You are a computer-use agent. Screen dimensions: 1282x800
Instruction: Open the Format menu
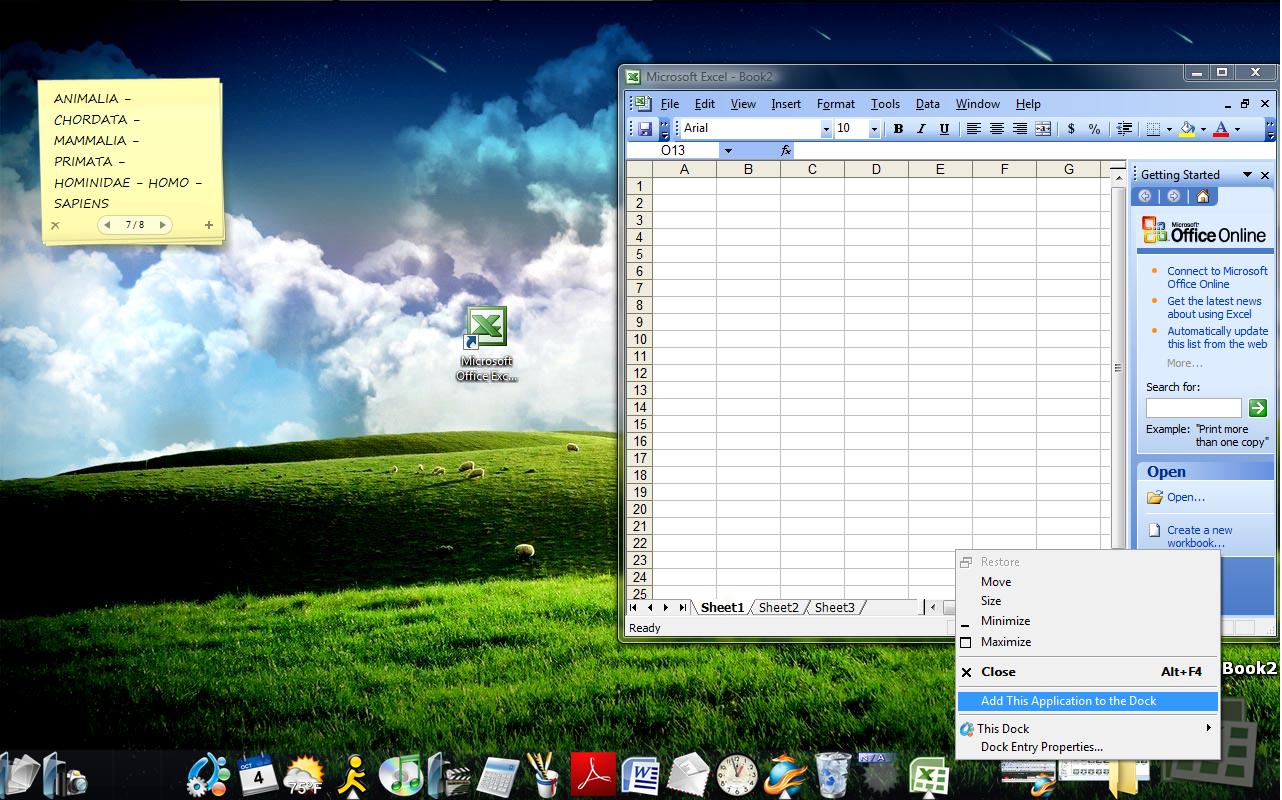(836, 103)
